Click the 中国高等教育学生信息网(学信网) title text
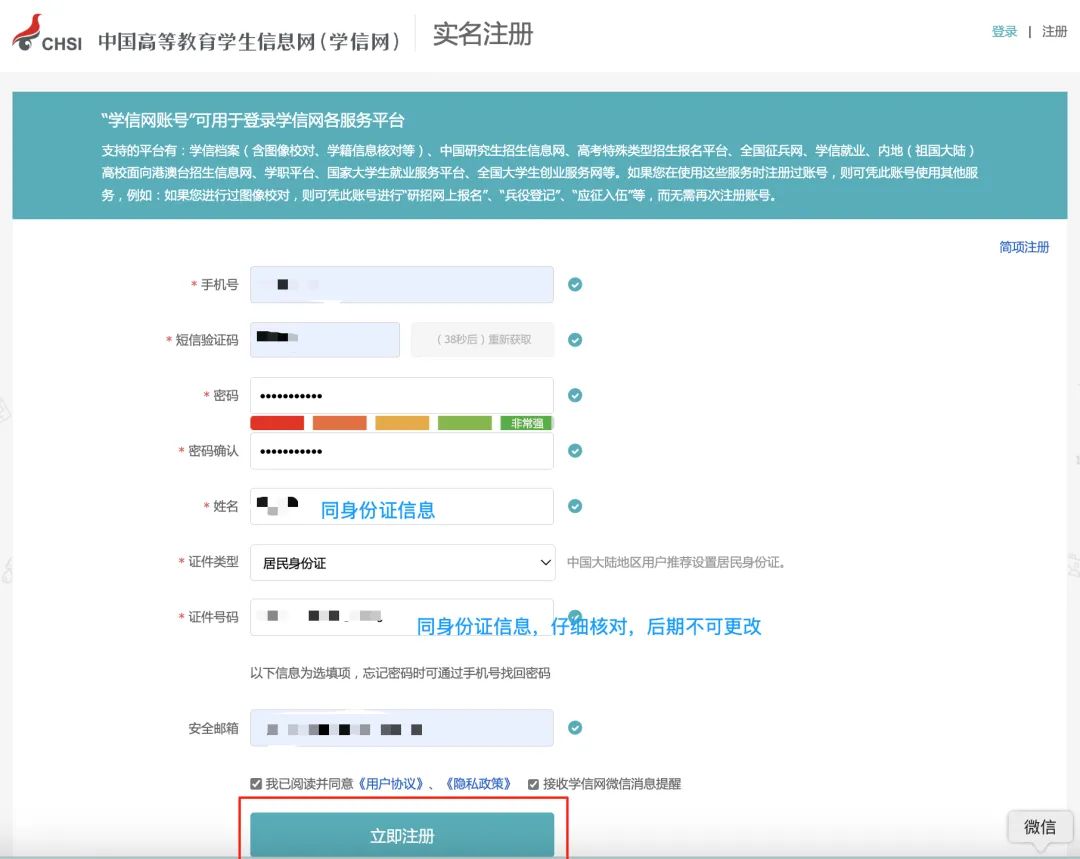This screenshot has width=1080, height=859. (x=249, y=41)
